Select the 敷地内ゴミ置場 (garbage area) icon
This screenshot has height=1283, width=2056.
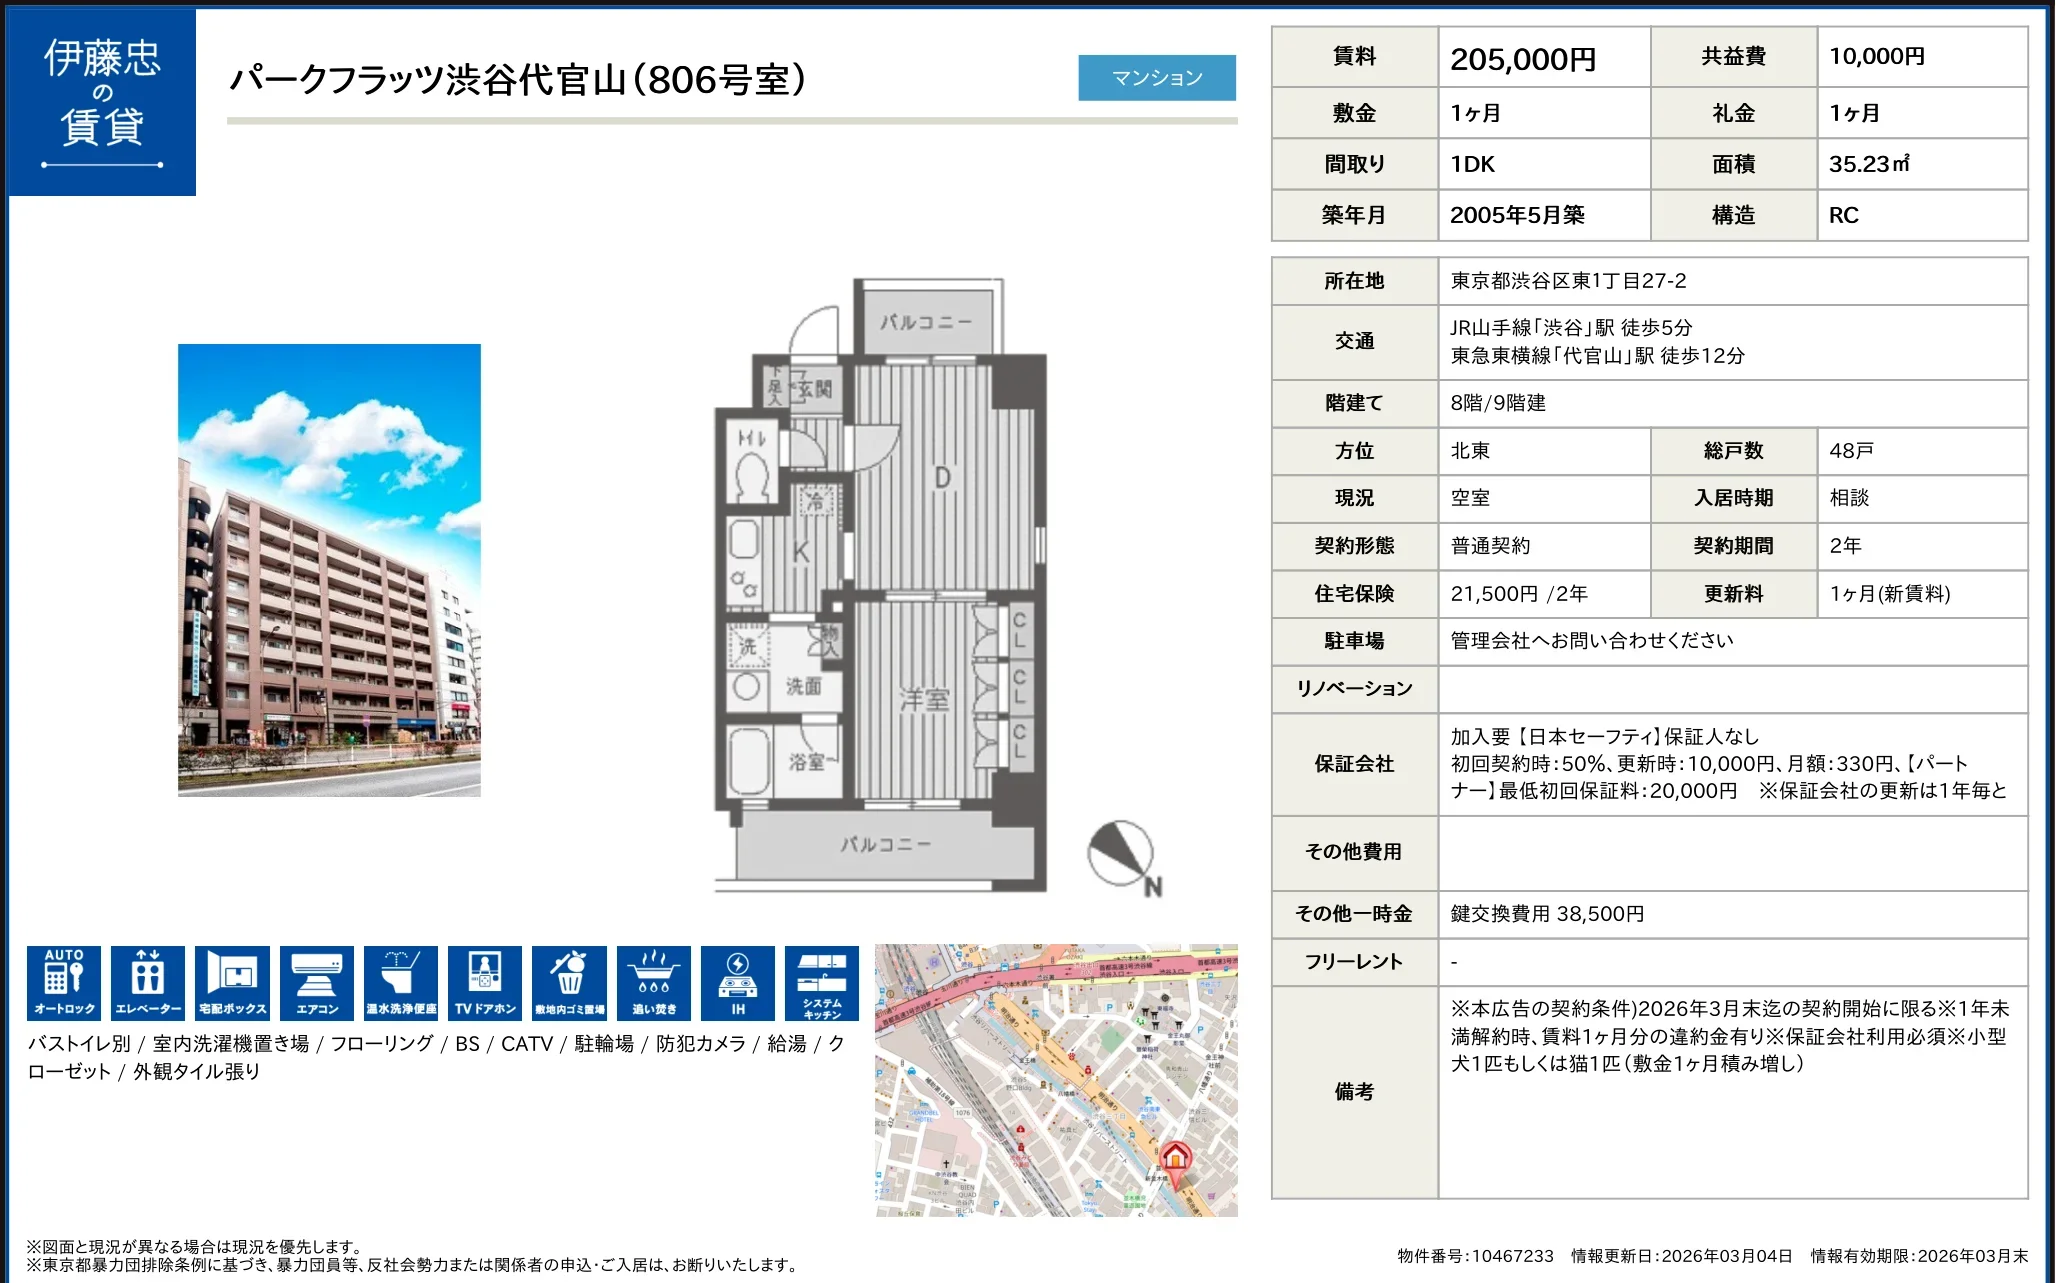(x=568, y=982)
